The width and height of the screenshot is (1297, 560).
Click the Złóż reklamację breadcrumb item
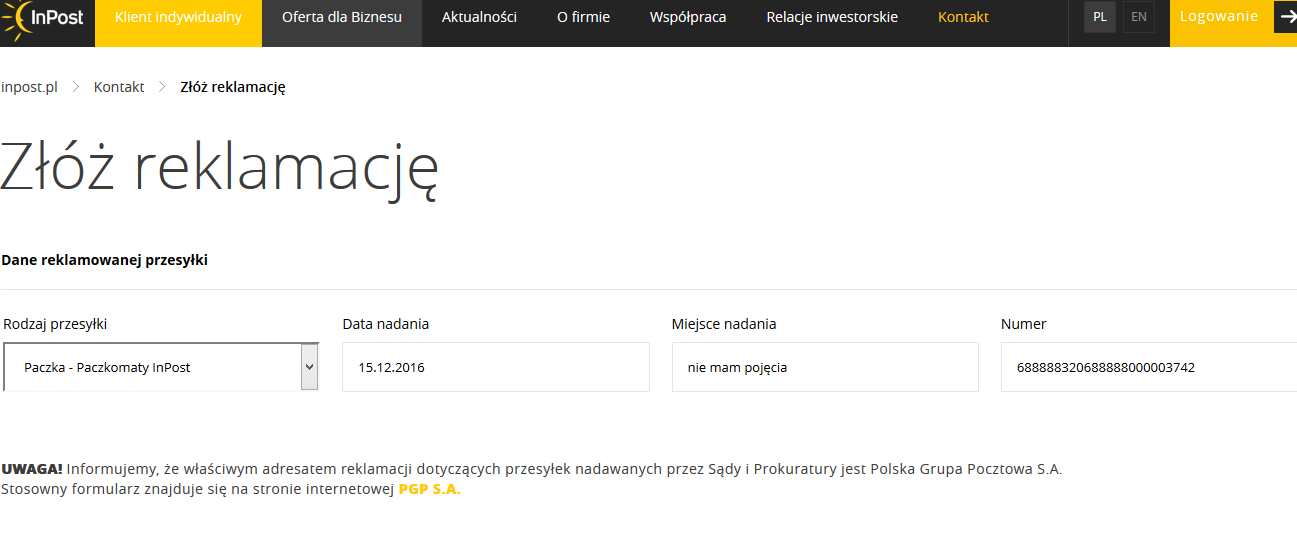point(233,87)
